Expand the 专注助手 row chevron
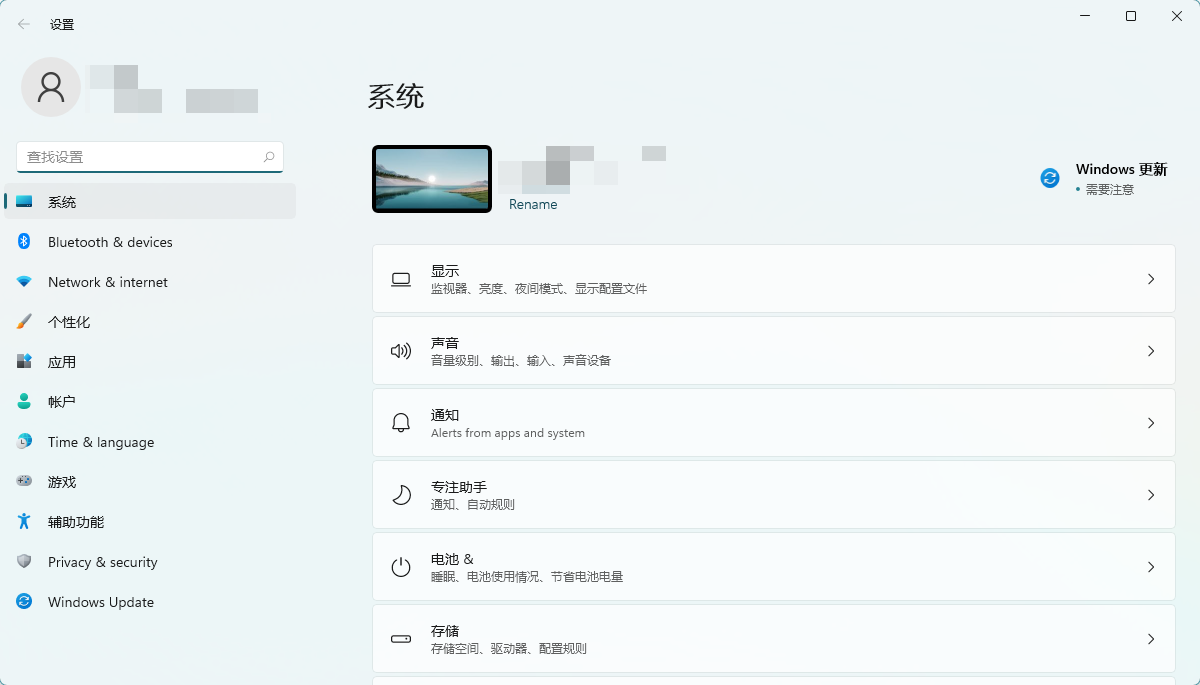The image size is (1200, 685). click(1151, 495)
